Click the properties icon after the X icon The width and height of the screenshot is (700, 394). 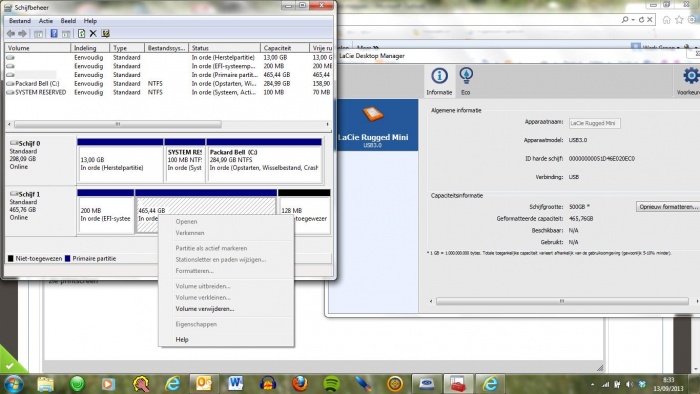[x=105, y=33]
